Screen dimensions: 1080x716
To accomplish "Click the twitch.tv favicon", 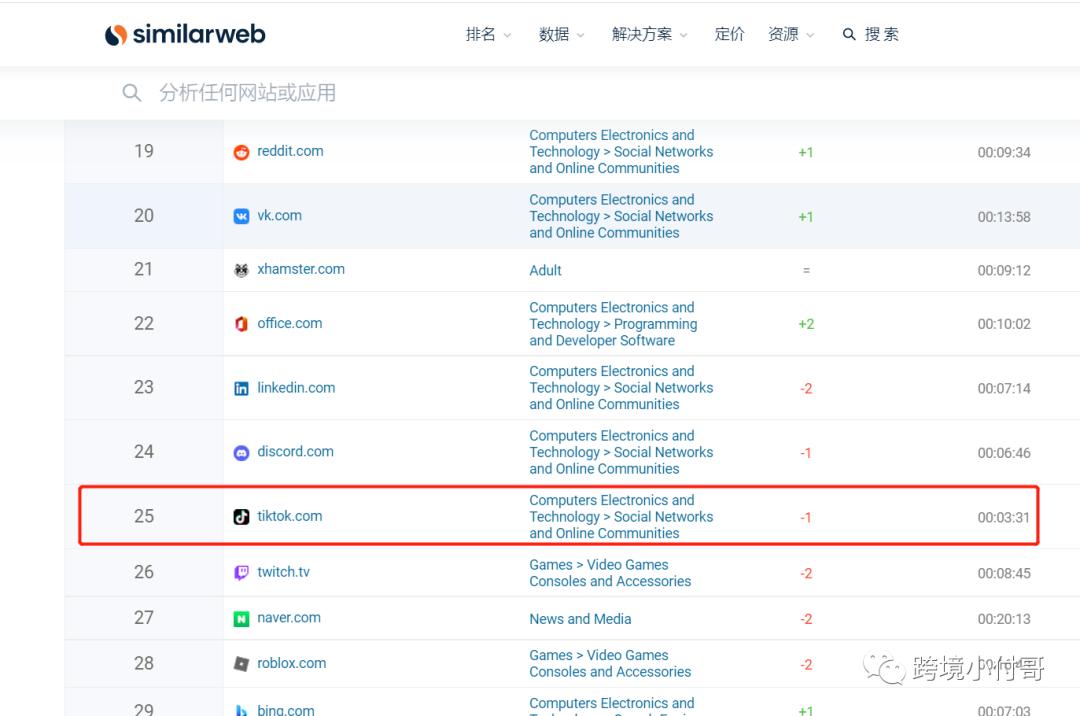I will click(241, 573).
